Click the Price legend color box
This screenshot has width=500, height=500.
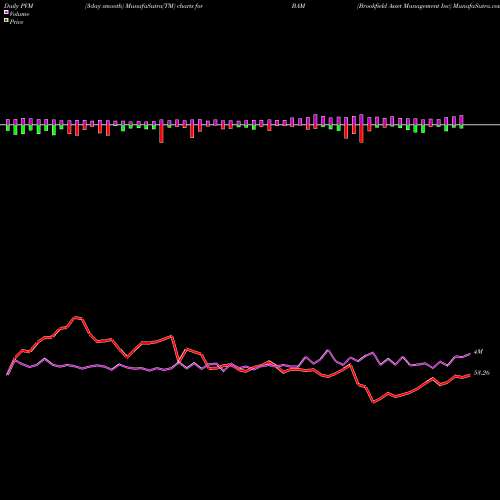coord(6,20)
